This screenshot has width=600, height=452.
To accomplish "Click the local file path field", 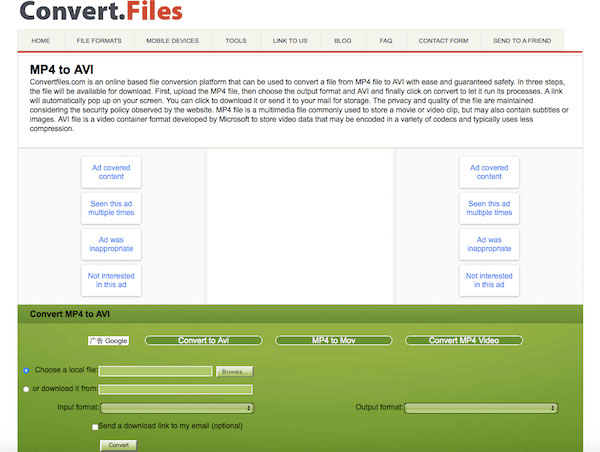I will coord(155,371).
